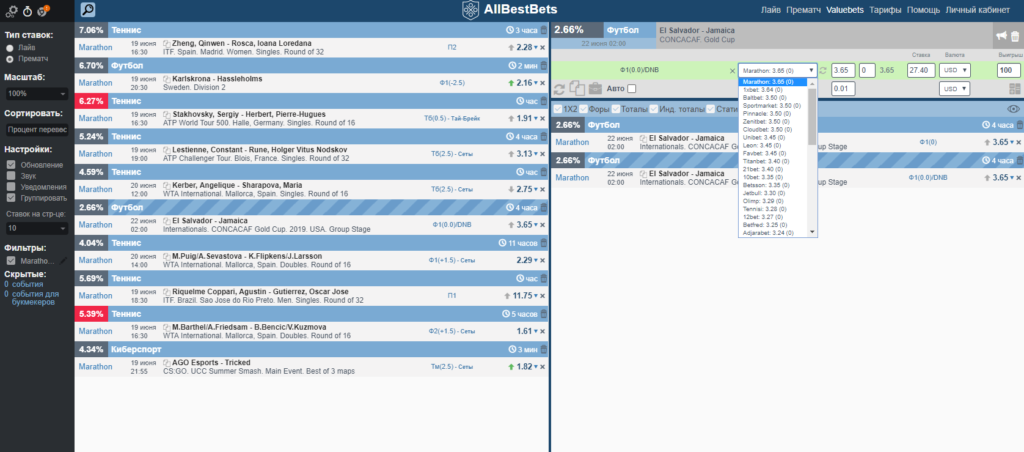Open the Сортировать dropdown

tap(37, 129)
